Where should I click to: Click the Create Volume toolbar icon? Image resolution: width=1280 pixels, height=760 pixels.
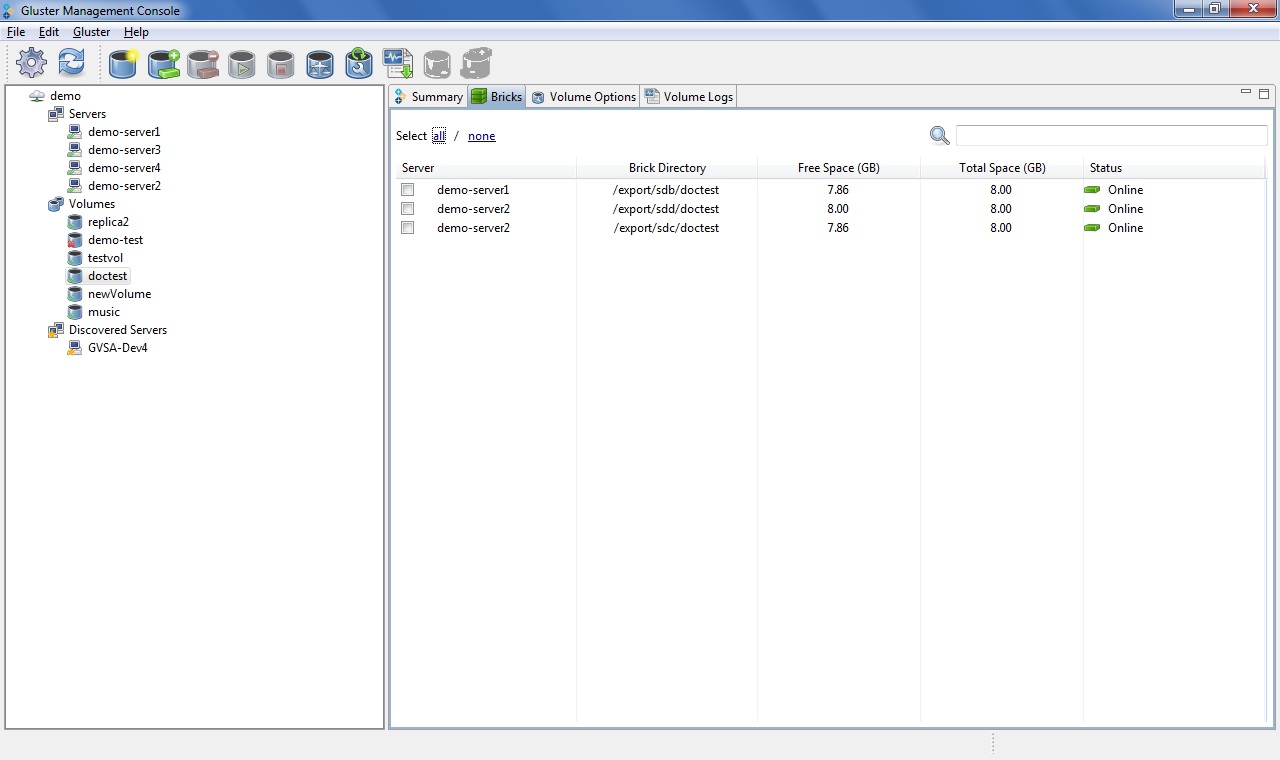[x=123, y=64]
